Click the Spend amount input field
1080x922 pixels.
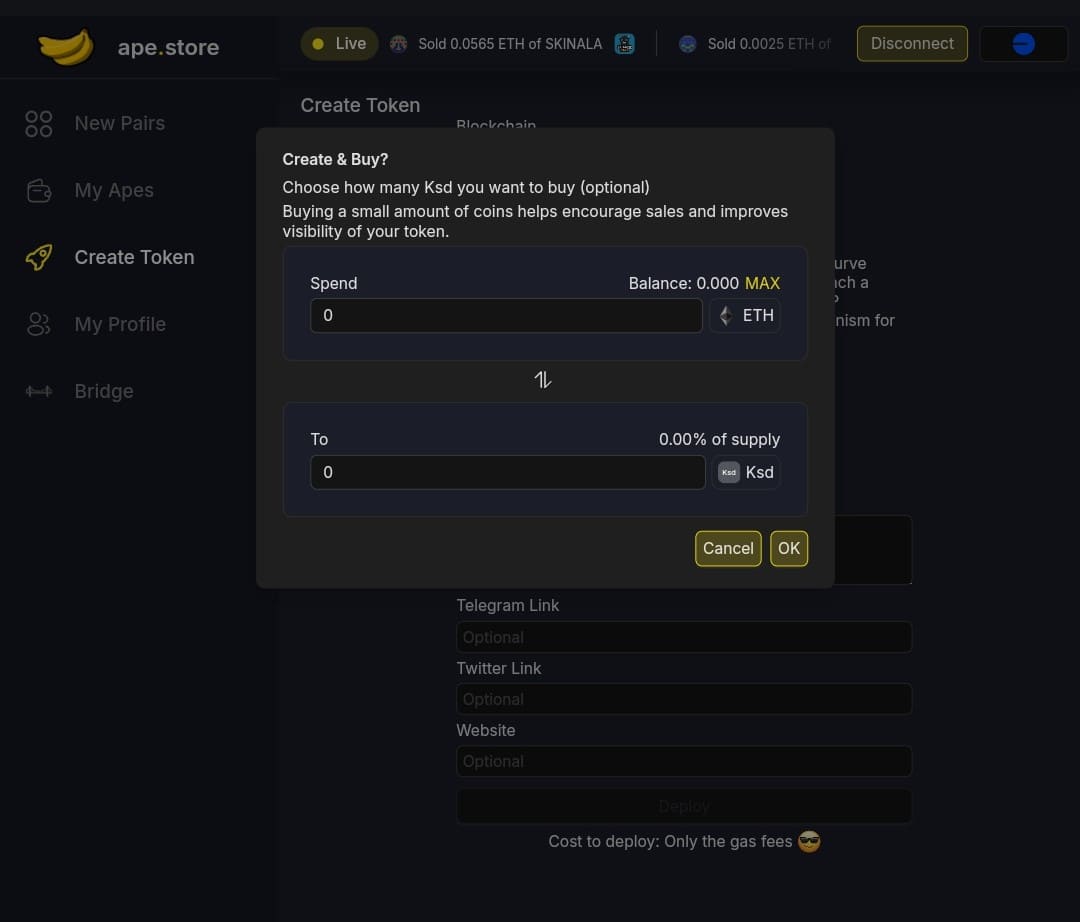pos(505,315)
